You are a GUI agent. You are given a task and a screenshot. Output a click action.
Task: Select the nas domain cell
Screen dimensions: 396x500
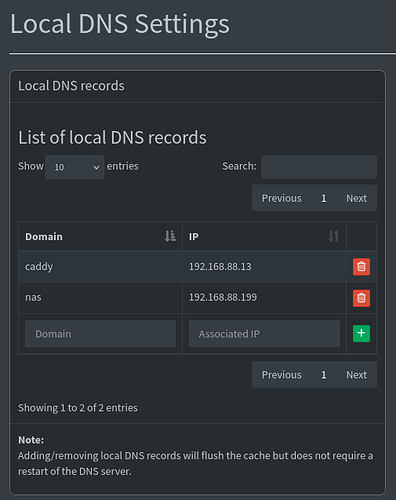tap(100, 298)
